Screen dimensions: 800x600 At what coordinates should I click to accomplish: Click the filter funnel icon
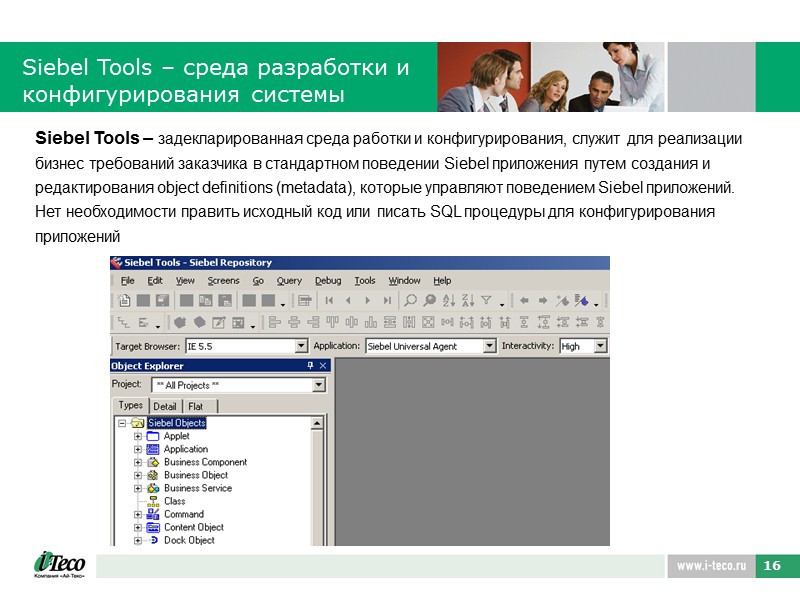pyautogui.click(x=486, y=301)
